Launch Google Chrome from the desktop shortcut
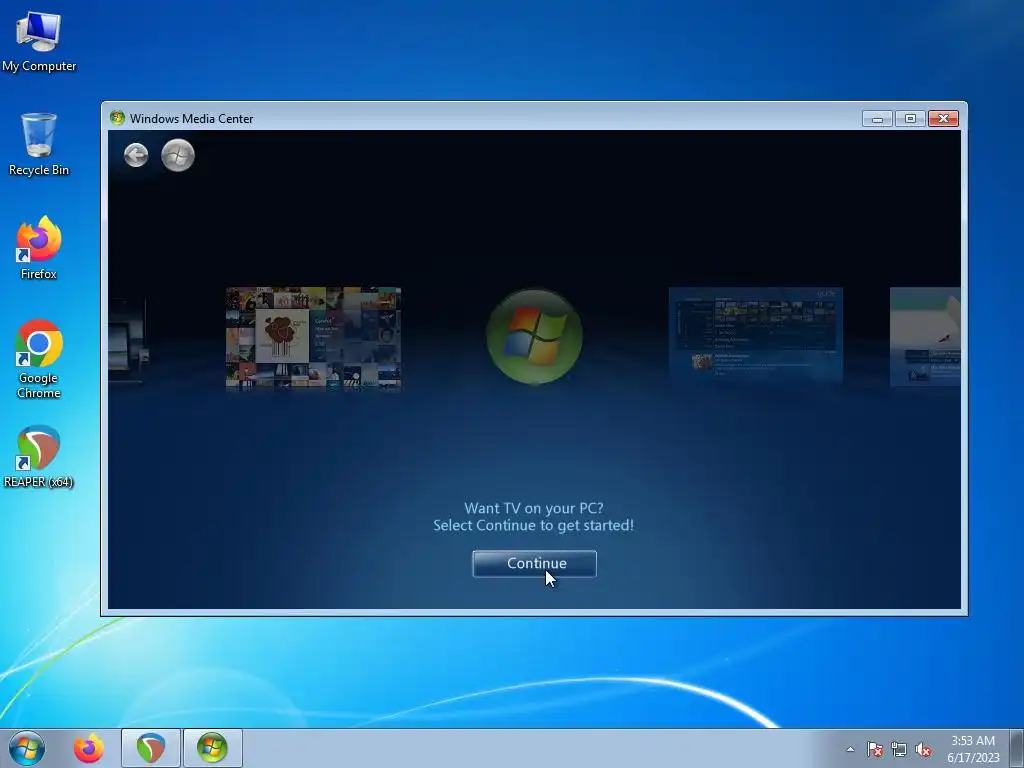Viewport: 1024px width, 768px height. click(39, 359)
